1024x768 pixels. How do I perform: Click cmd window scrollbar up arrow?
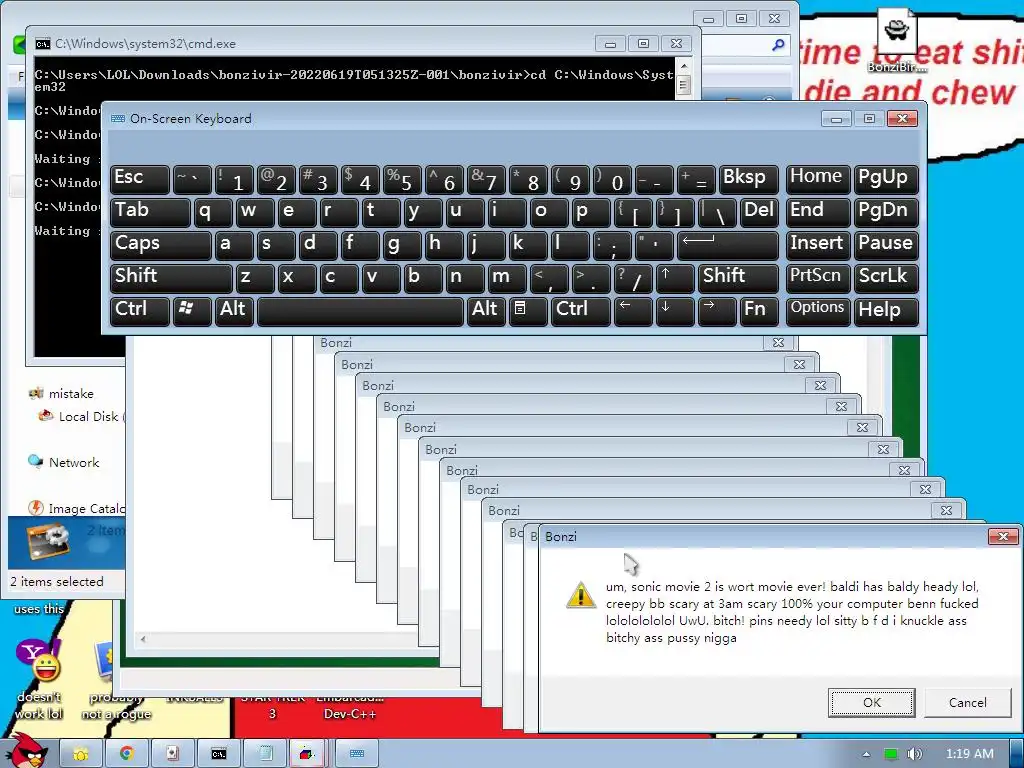[683, 66]
